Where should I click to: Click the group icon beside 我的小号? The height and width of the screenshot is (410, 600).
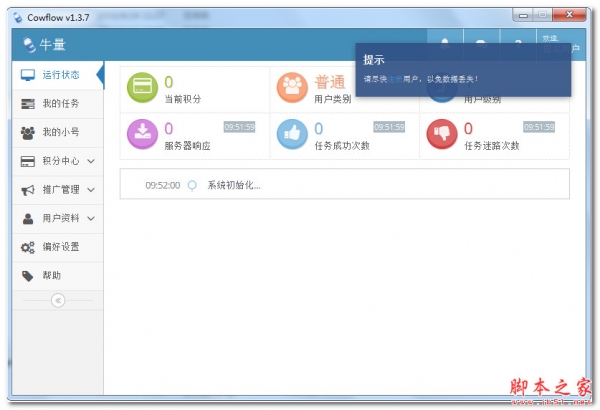click(28, 133)
